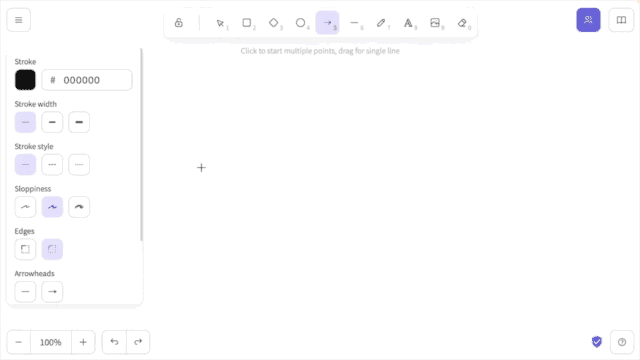Select the Diamond shape tool
640x360 pixels.
tap(273, 23)
